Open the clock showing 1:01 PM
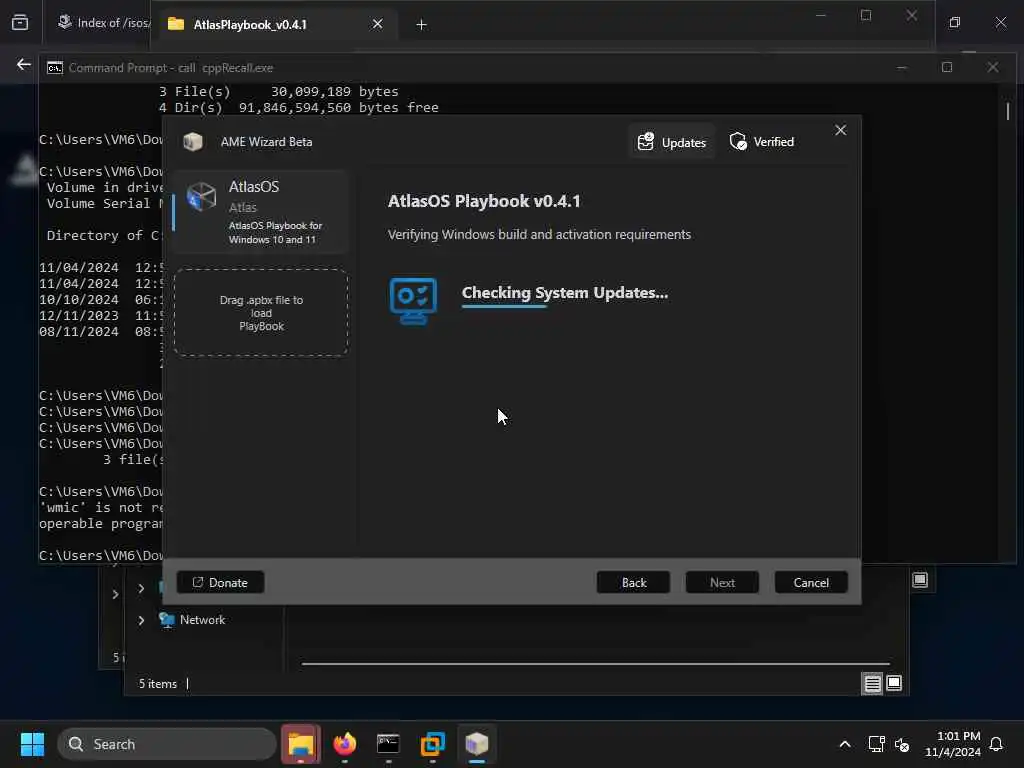Image resolution: width=1024 pixels, height=768 pixels. pos(953,744)
